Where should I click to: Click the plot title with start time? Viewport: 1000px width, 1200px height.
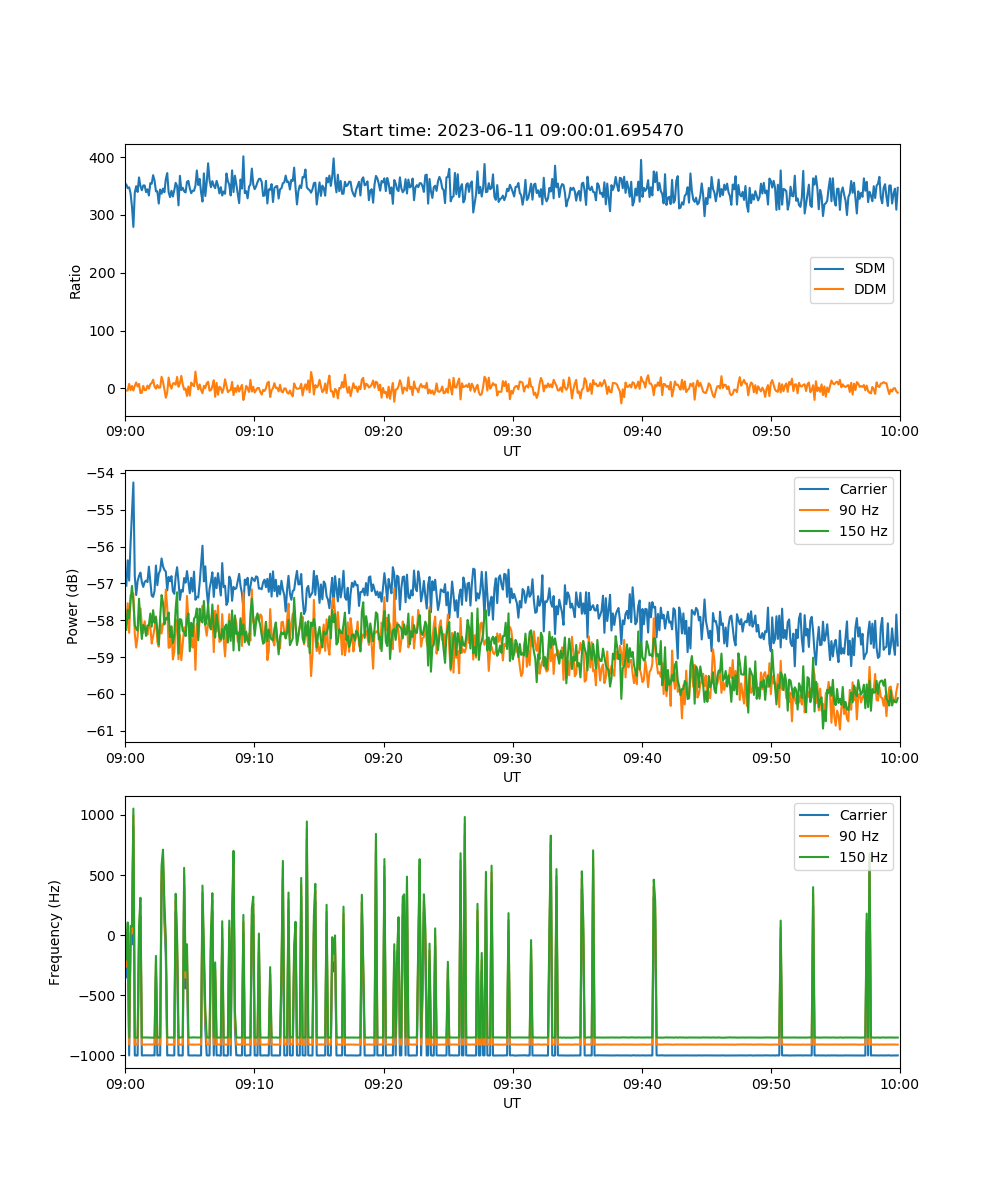tap(512, 131)
